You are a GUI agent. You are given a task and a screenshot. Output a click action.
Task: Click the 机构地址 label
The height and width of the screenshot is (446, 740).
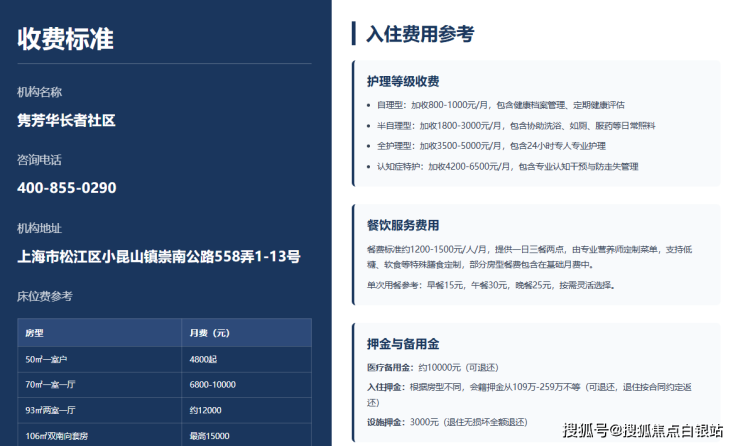pyautogui.click(x=40, y=228)
